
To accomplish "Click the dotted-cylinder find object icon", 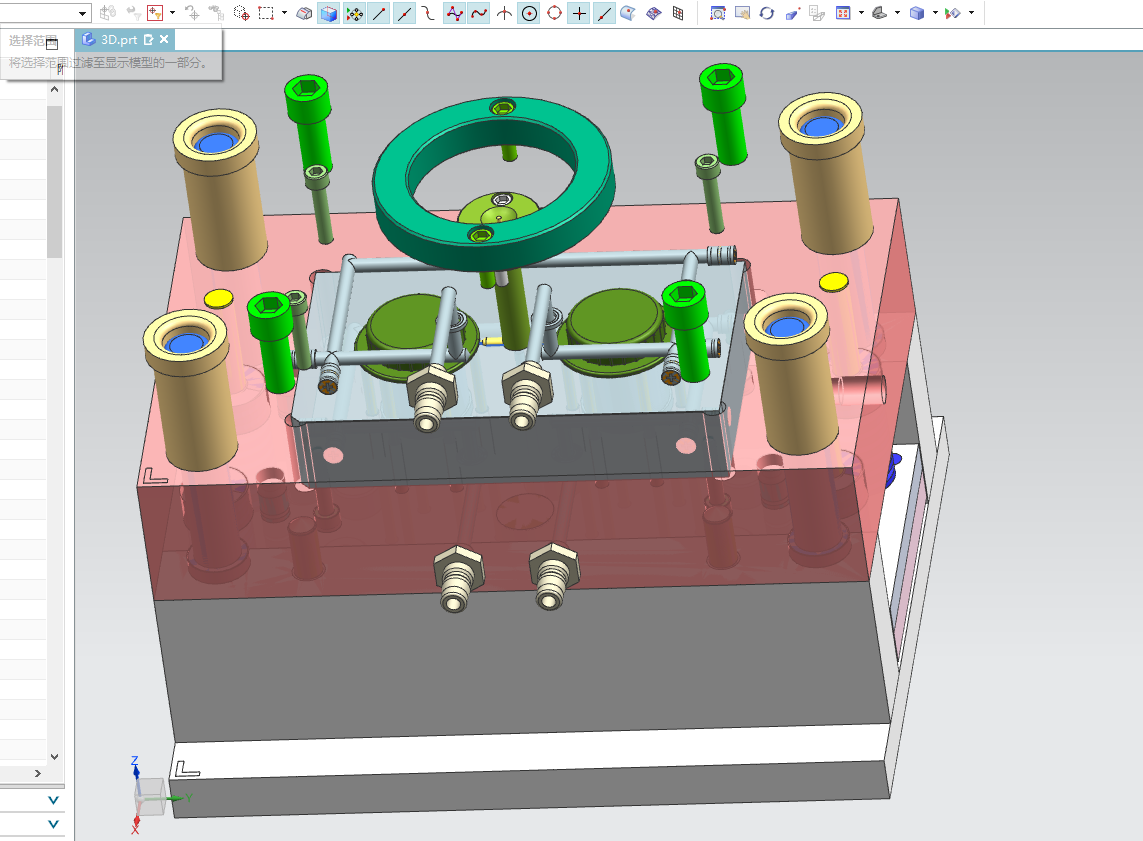I will 242,12.
